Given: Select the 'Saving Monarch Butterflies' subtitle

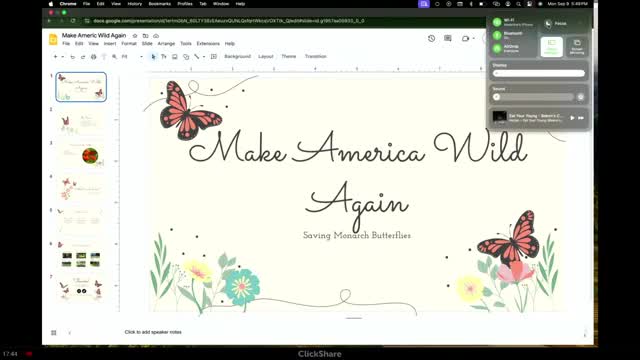Looking at the screenshot, I should pos(357,236).
